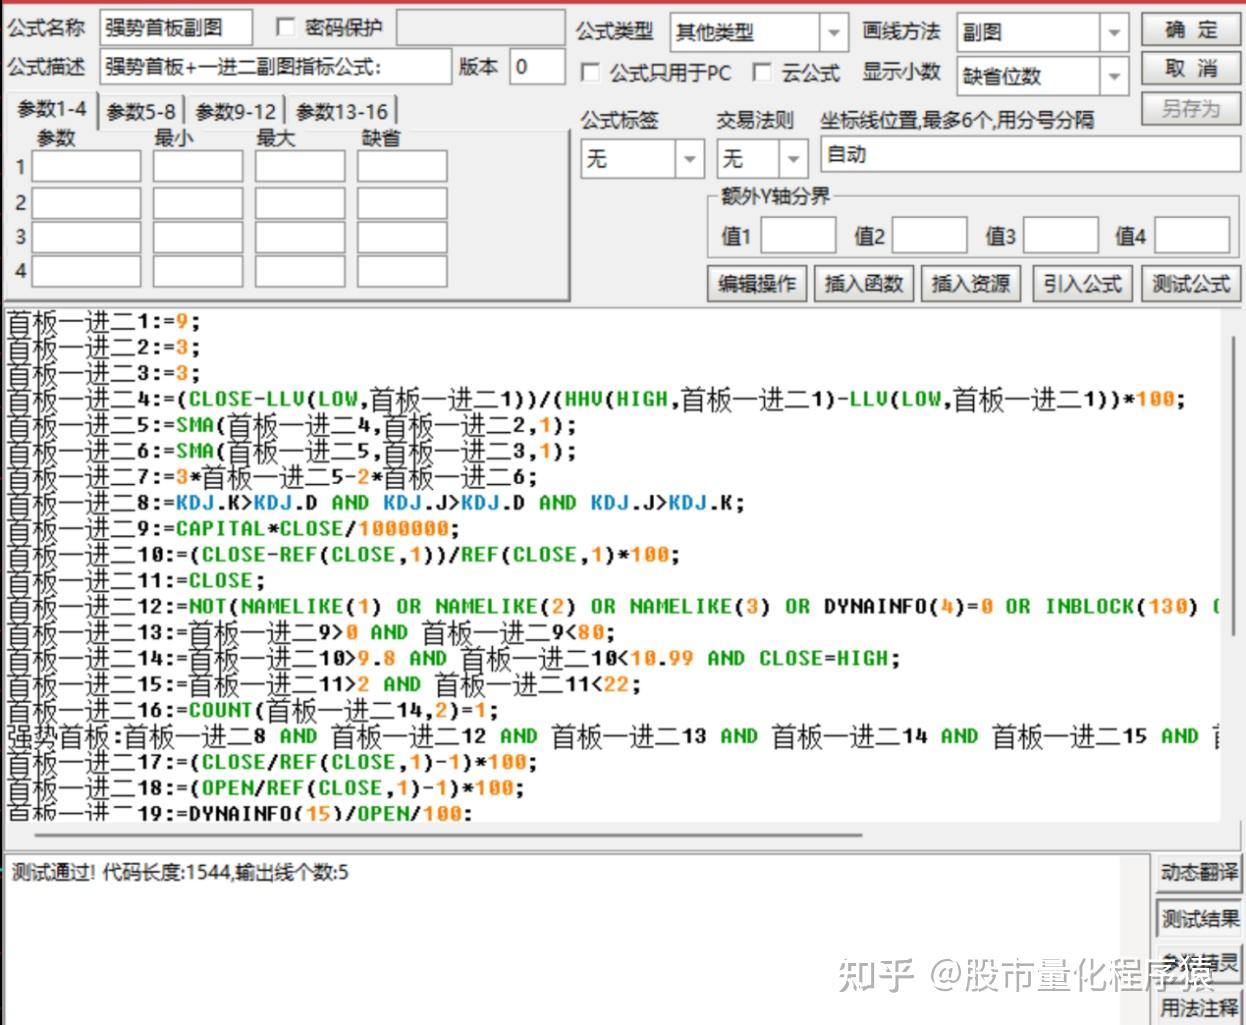Enable the 公式只用于PC checkbox
Image resolution: width=1246 pixels, height=1025 pixels.
click(x=590, y=72)
